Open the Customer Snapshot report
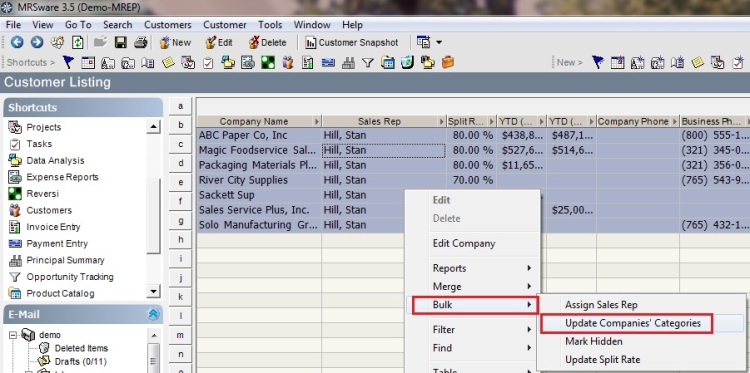The image size is (750, 373). coord(352,43)
